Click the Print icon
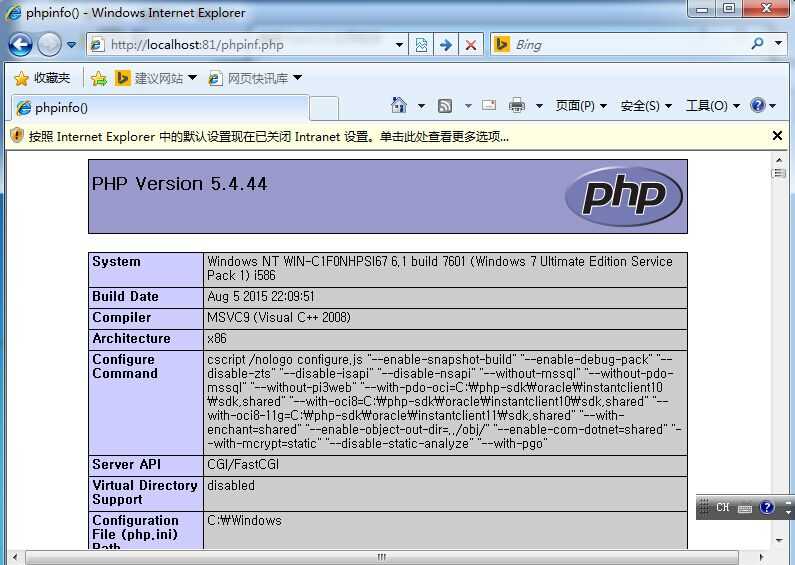 click(517, 105)
